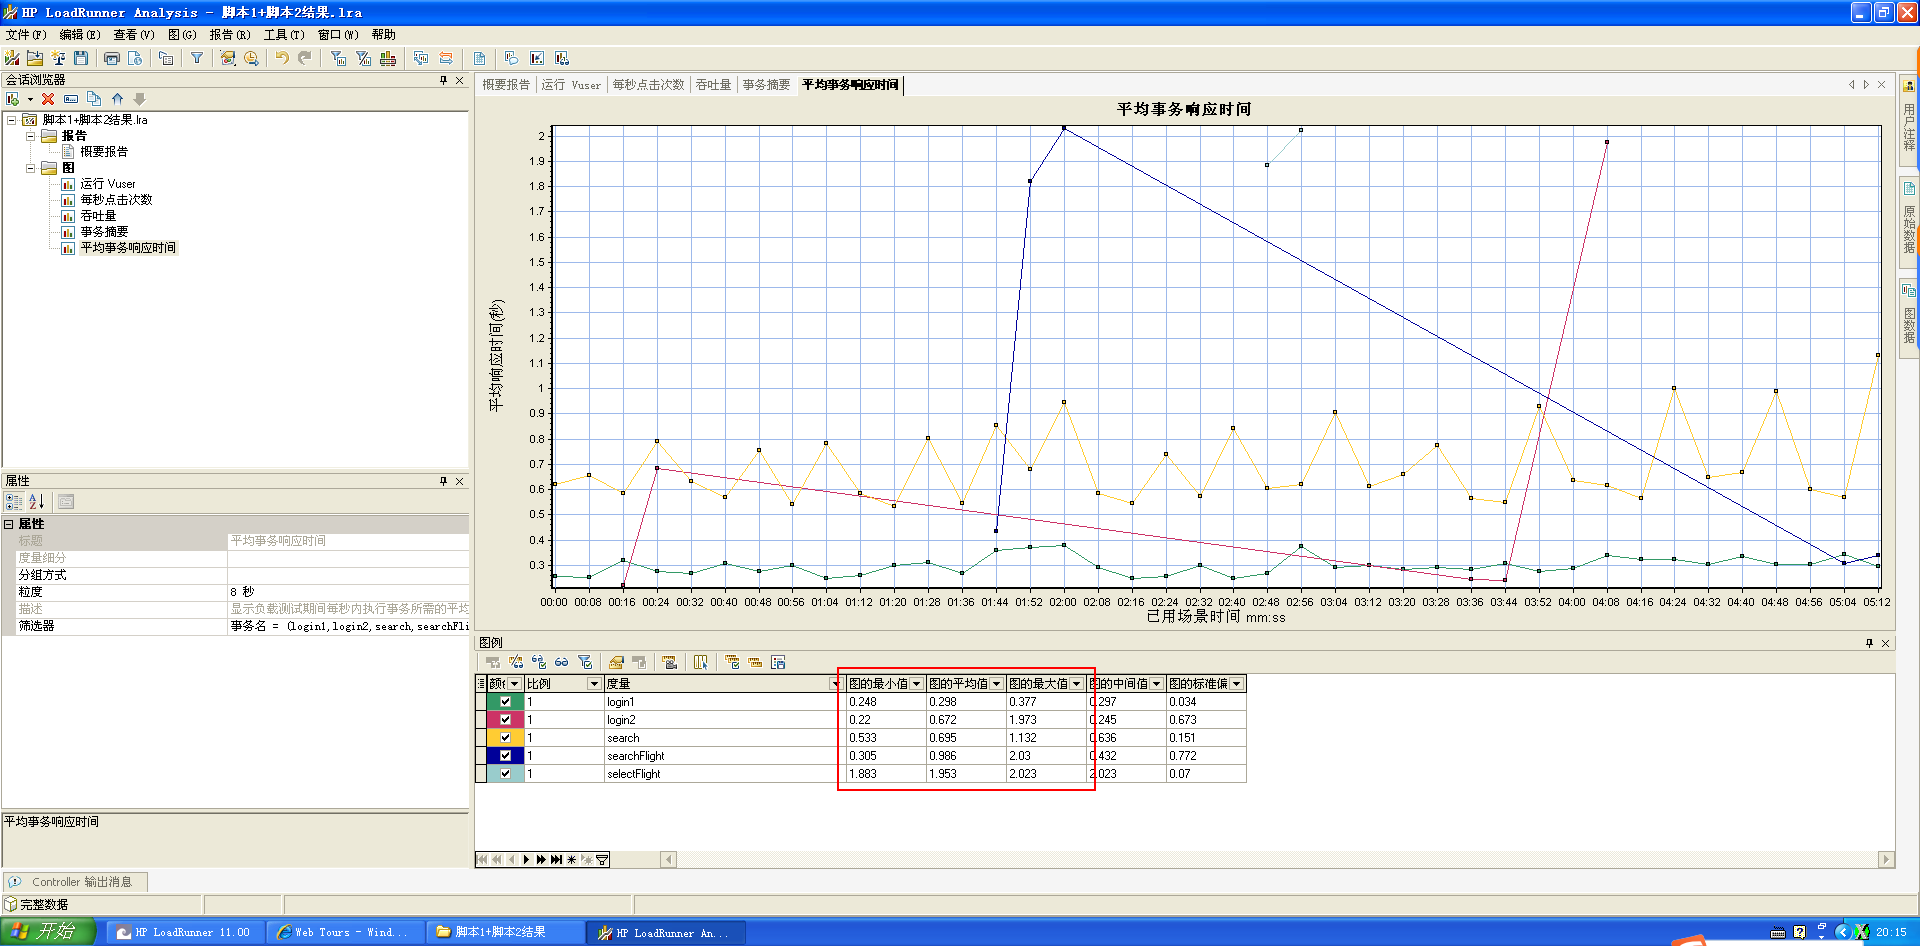Click the Add new graph icon
This screenshot has width=1920, height=946.
click(x=13, y=99)
